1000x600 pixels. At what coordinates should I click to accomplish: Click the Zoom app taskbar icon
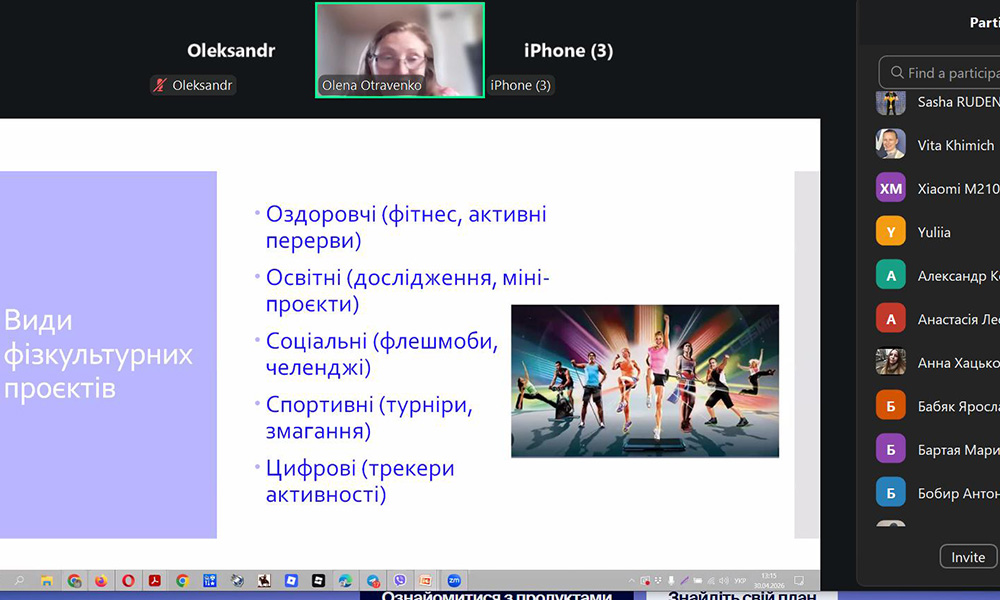454,580
